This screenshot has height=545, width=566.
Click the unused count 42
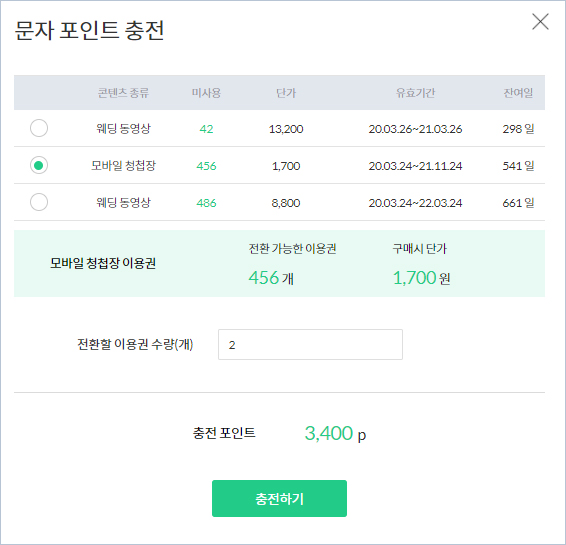click(x=206, y=129)
